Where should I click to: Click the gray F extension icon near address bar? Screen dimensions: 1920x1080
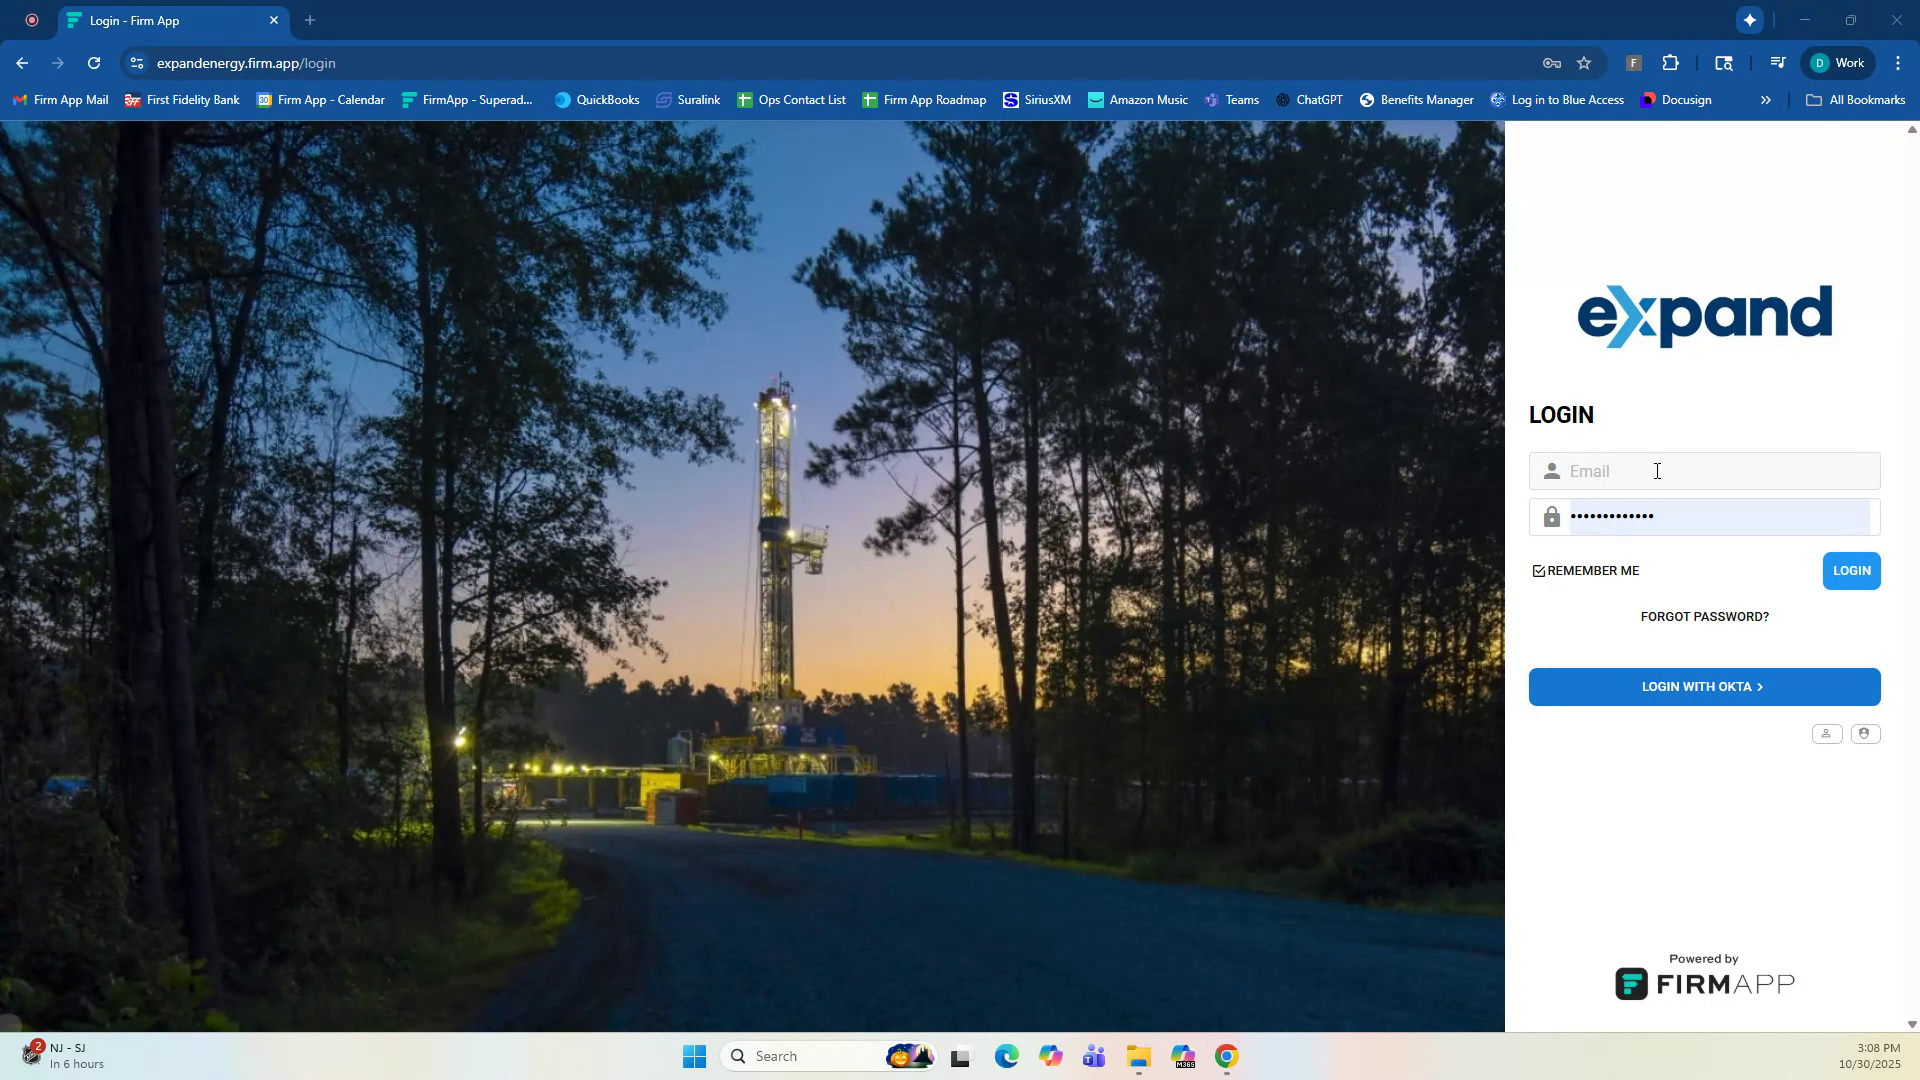[x=1634, y=62]
